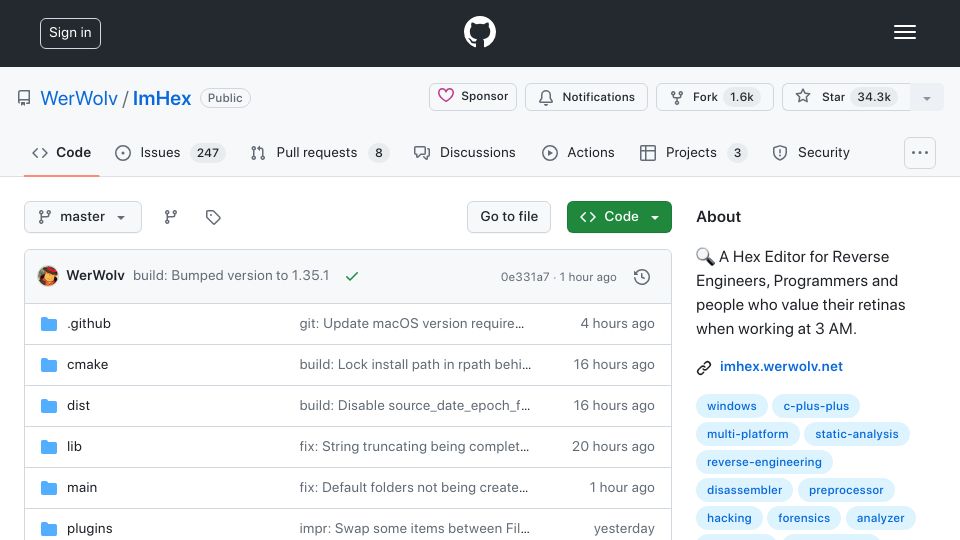
Task: Open the cmake folder
Action: (88, 364)
